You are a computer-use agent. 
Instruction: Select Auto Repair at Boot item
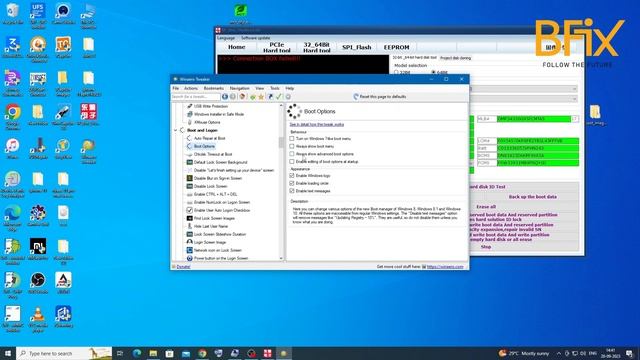point(209,138)
